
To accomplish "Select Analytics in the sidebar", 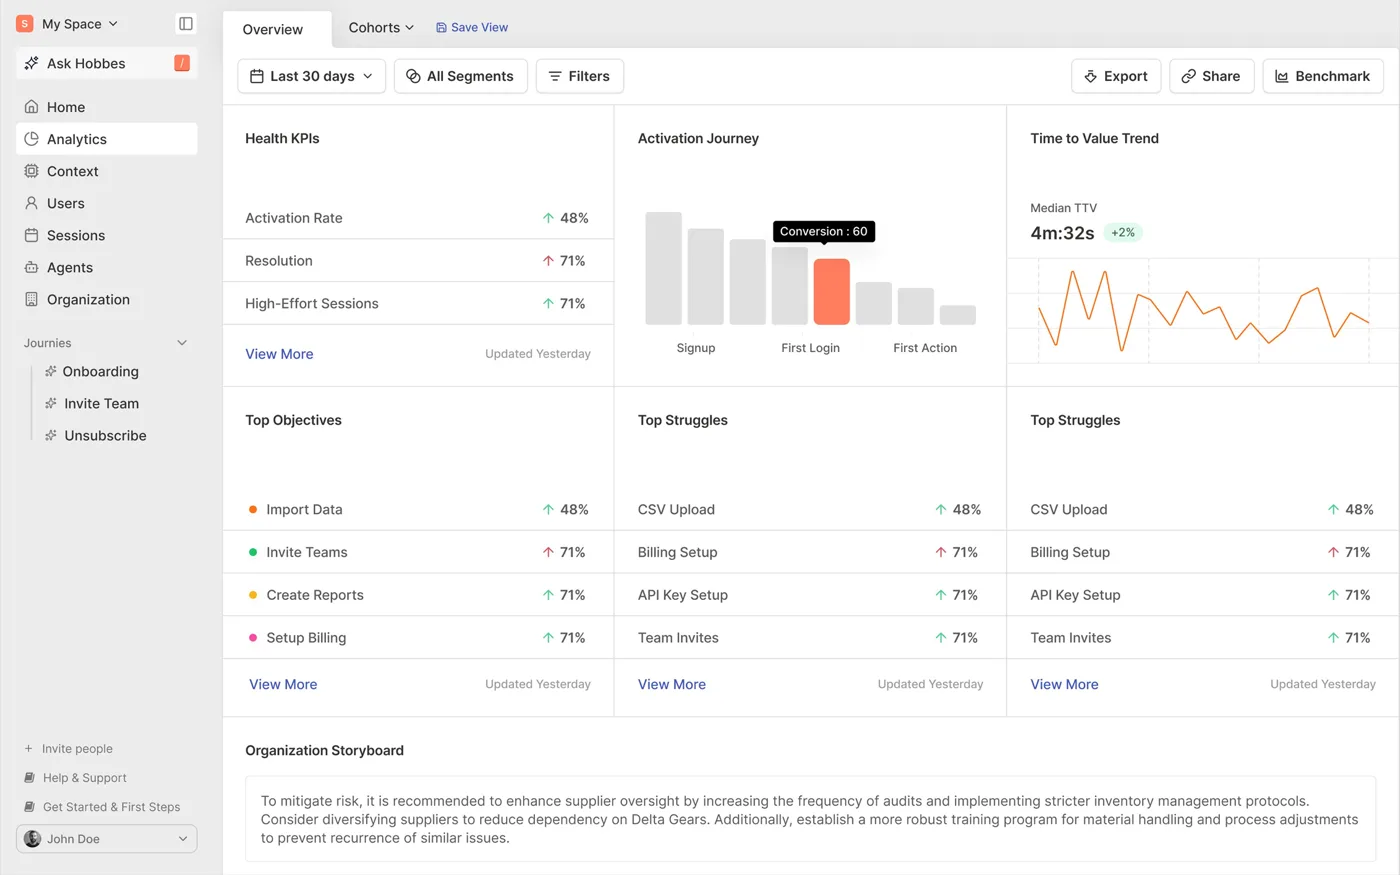I will pos(106,139).
